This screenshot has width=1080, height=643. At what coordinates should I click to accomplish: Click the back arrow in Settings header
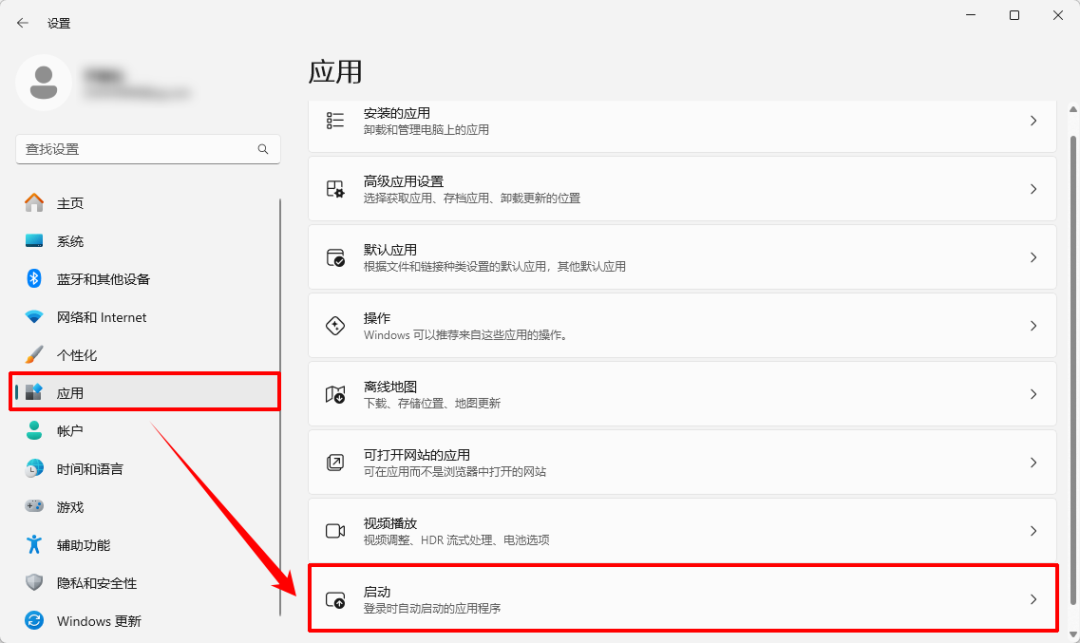(23, 23)
